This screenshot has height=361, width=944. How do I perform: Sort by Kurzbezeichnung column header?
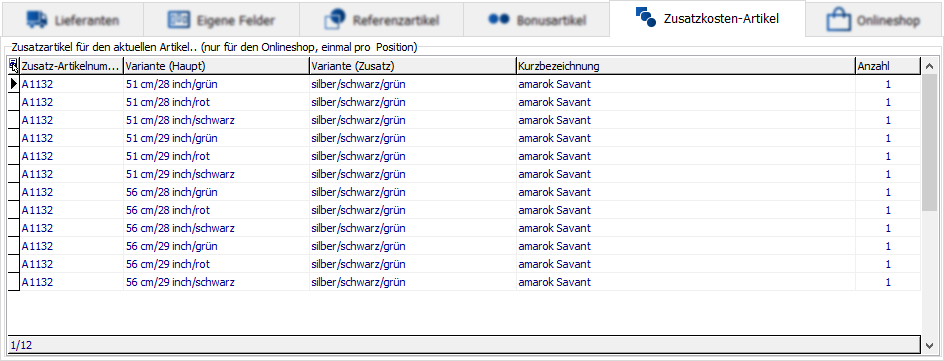[686, 66]
